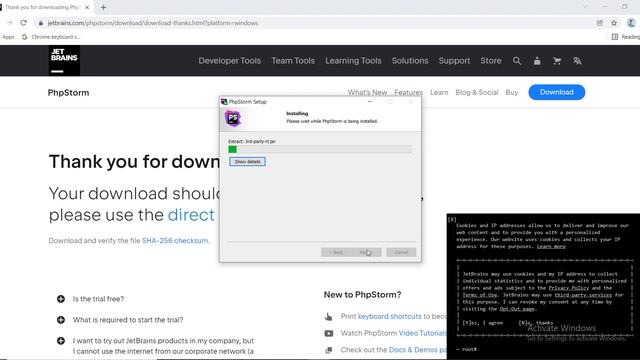Open Support menu

[454, 61]
